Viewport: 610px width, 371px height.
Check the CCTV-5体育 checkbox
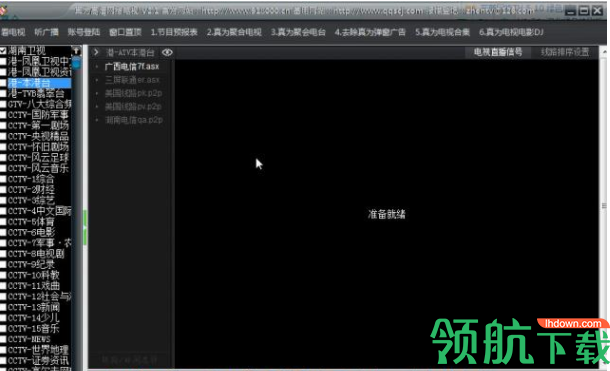(3, 222)
